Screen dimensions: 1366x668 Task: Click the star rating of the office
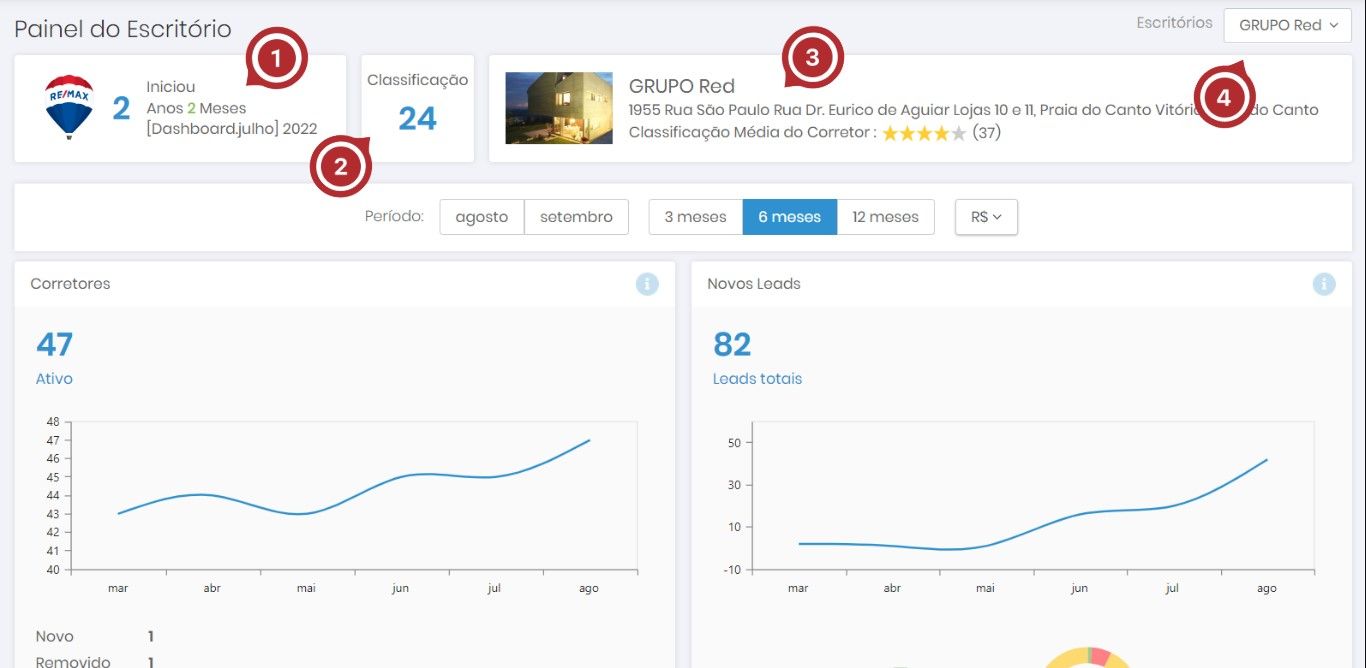point(924,133)
